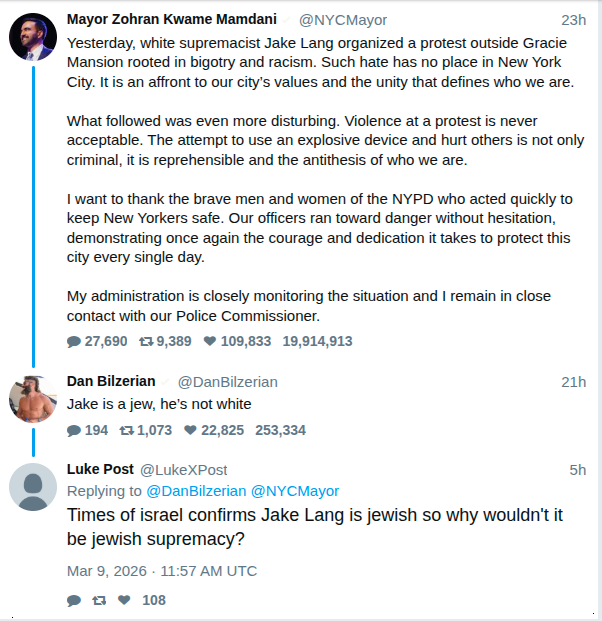Like Luke Post's tweet
Viewport: 602px width, 621px height.
124,601
